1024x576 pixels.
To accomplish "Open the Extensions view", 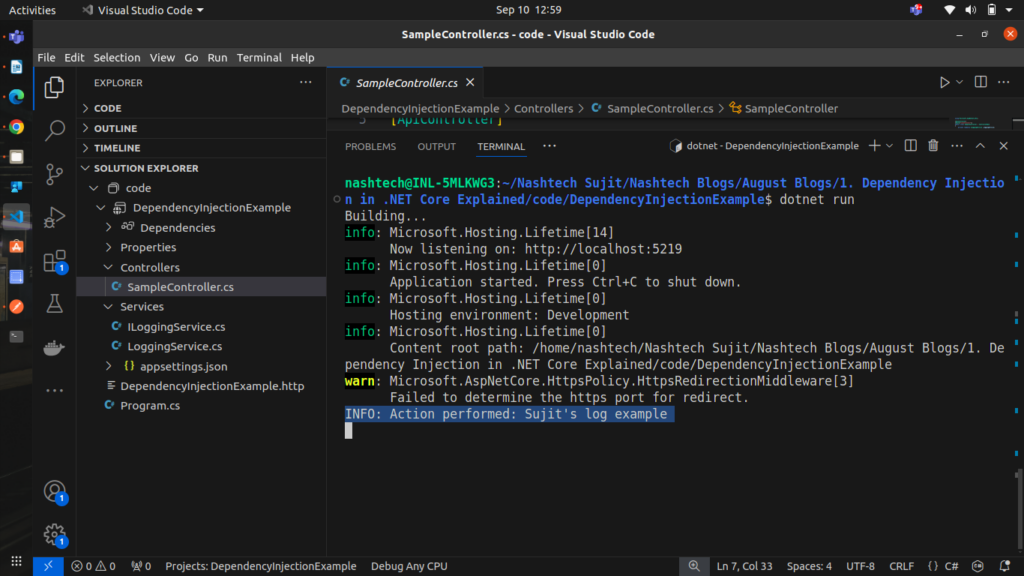I will pos(55,262).
